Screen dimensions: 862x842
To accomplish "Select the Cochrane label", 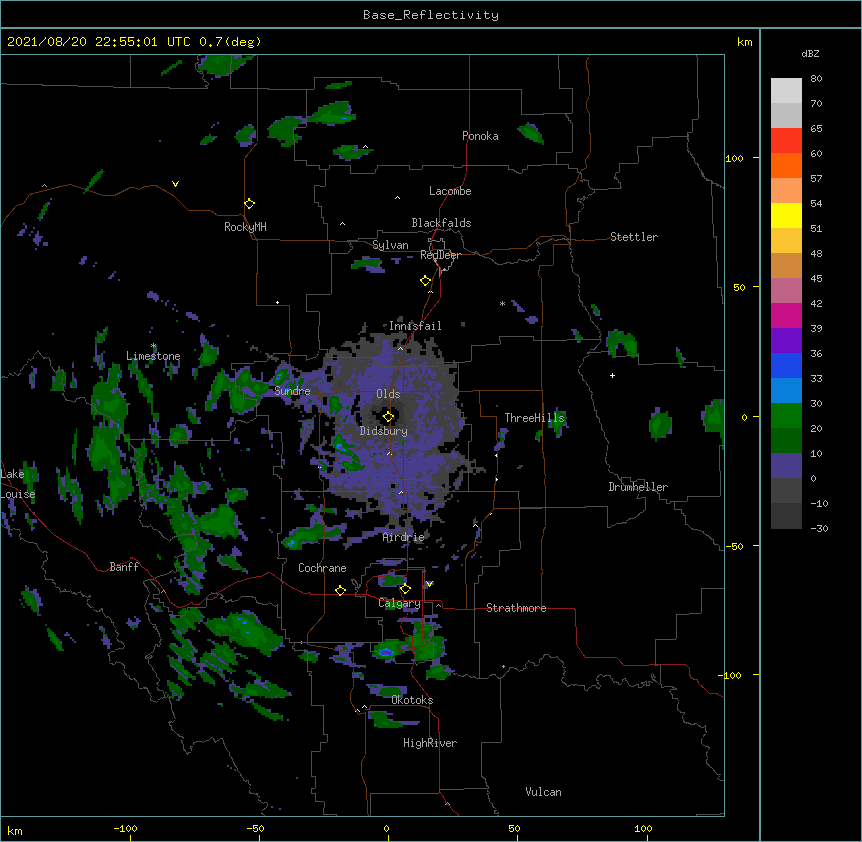I will point(322,568).
